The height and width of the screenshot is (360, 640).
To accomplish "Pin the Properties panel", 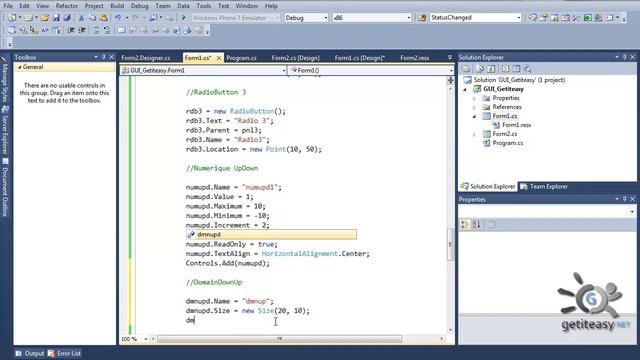I will (624, 199).
